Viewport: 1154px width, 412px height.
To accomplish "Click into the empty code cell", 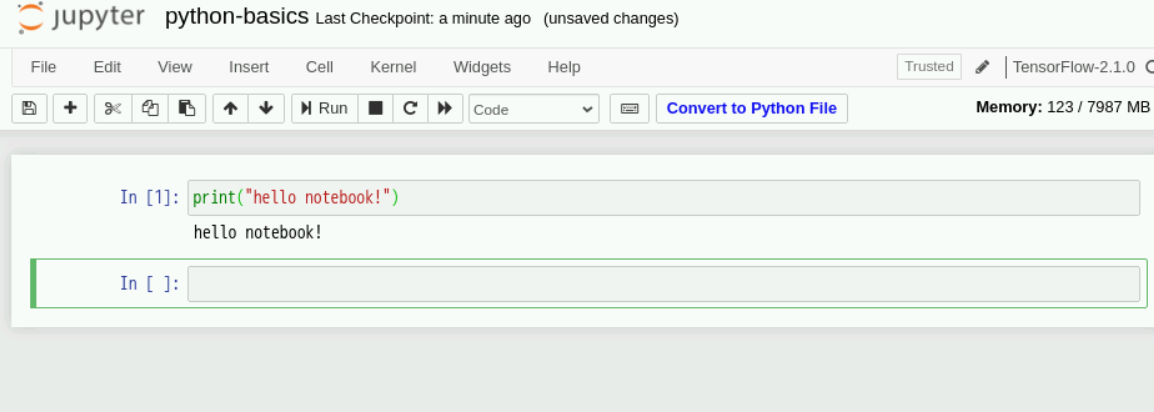I will click(663, 284).
